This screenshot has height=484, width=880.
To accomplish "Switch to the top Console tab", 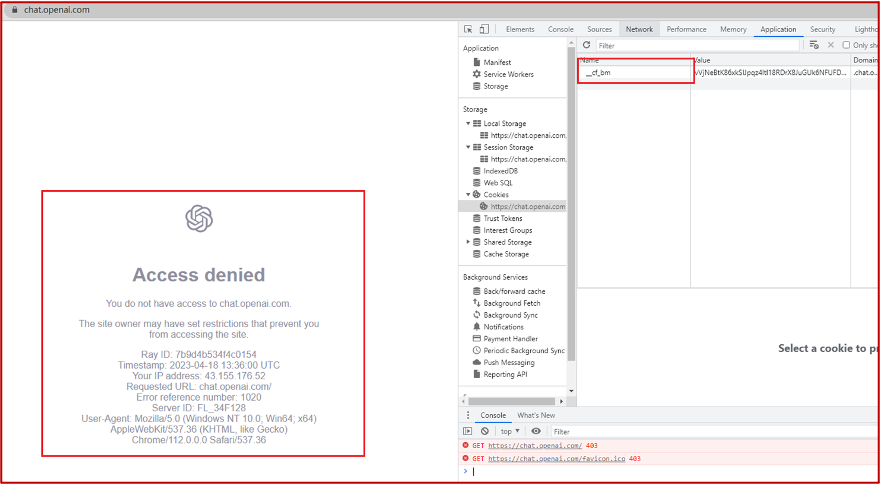I will pyautogui.click(x=561, y=29).
